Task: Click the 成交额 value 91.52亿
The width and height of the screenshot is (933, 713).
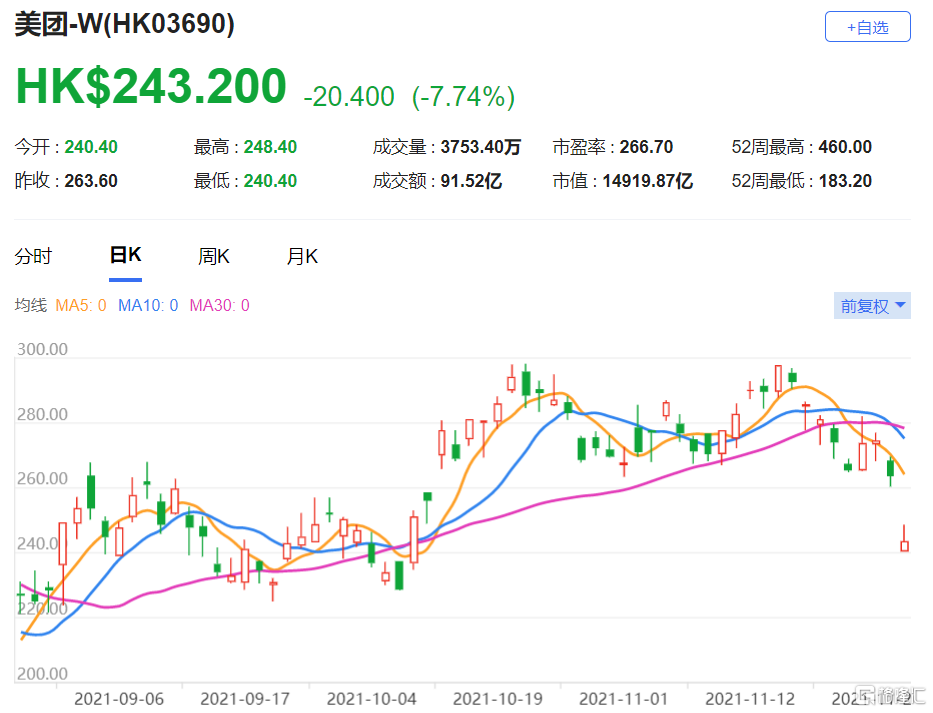Action: (471, 180)
